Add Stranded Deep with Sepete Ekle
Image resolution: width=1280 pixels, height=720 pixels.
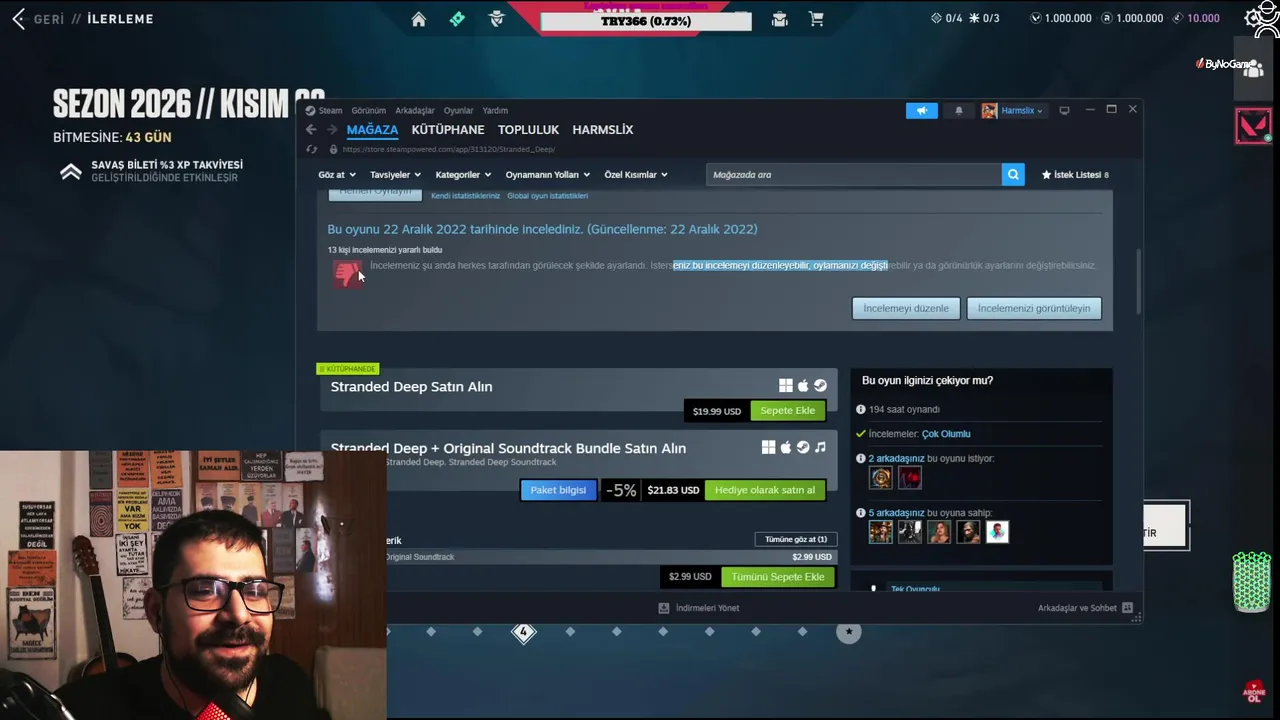[788, 411]
